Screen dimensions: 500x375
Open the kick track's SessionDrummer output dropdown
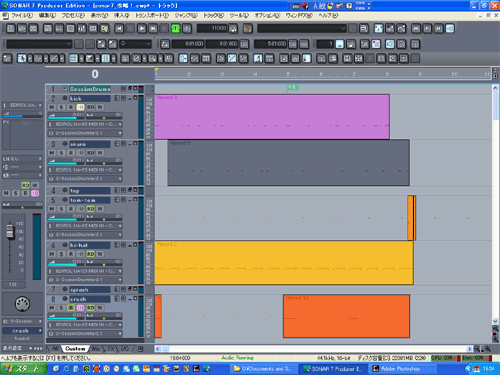pyautogui.click(x=85, y=133)
